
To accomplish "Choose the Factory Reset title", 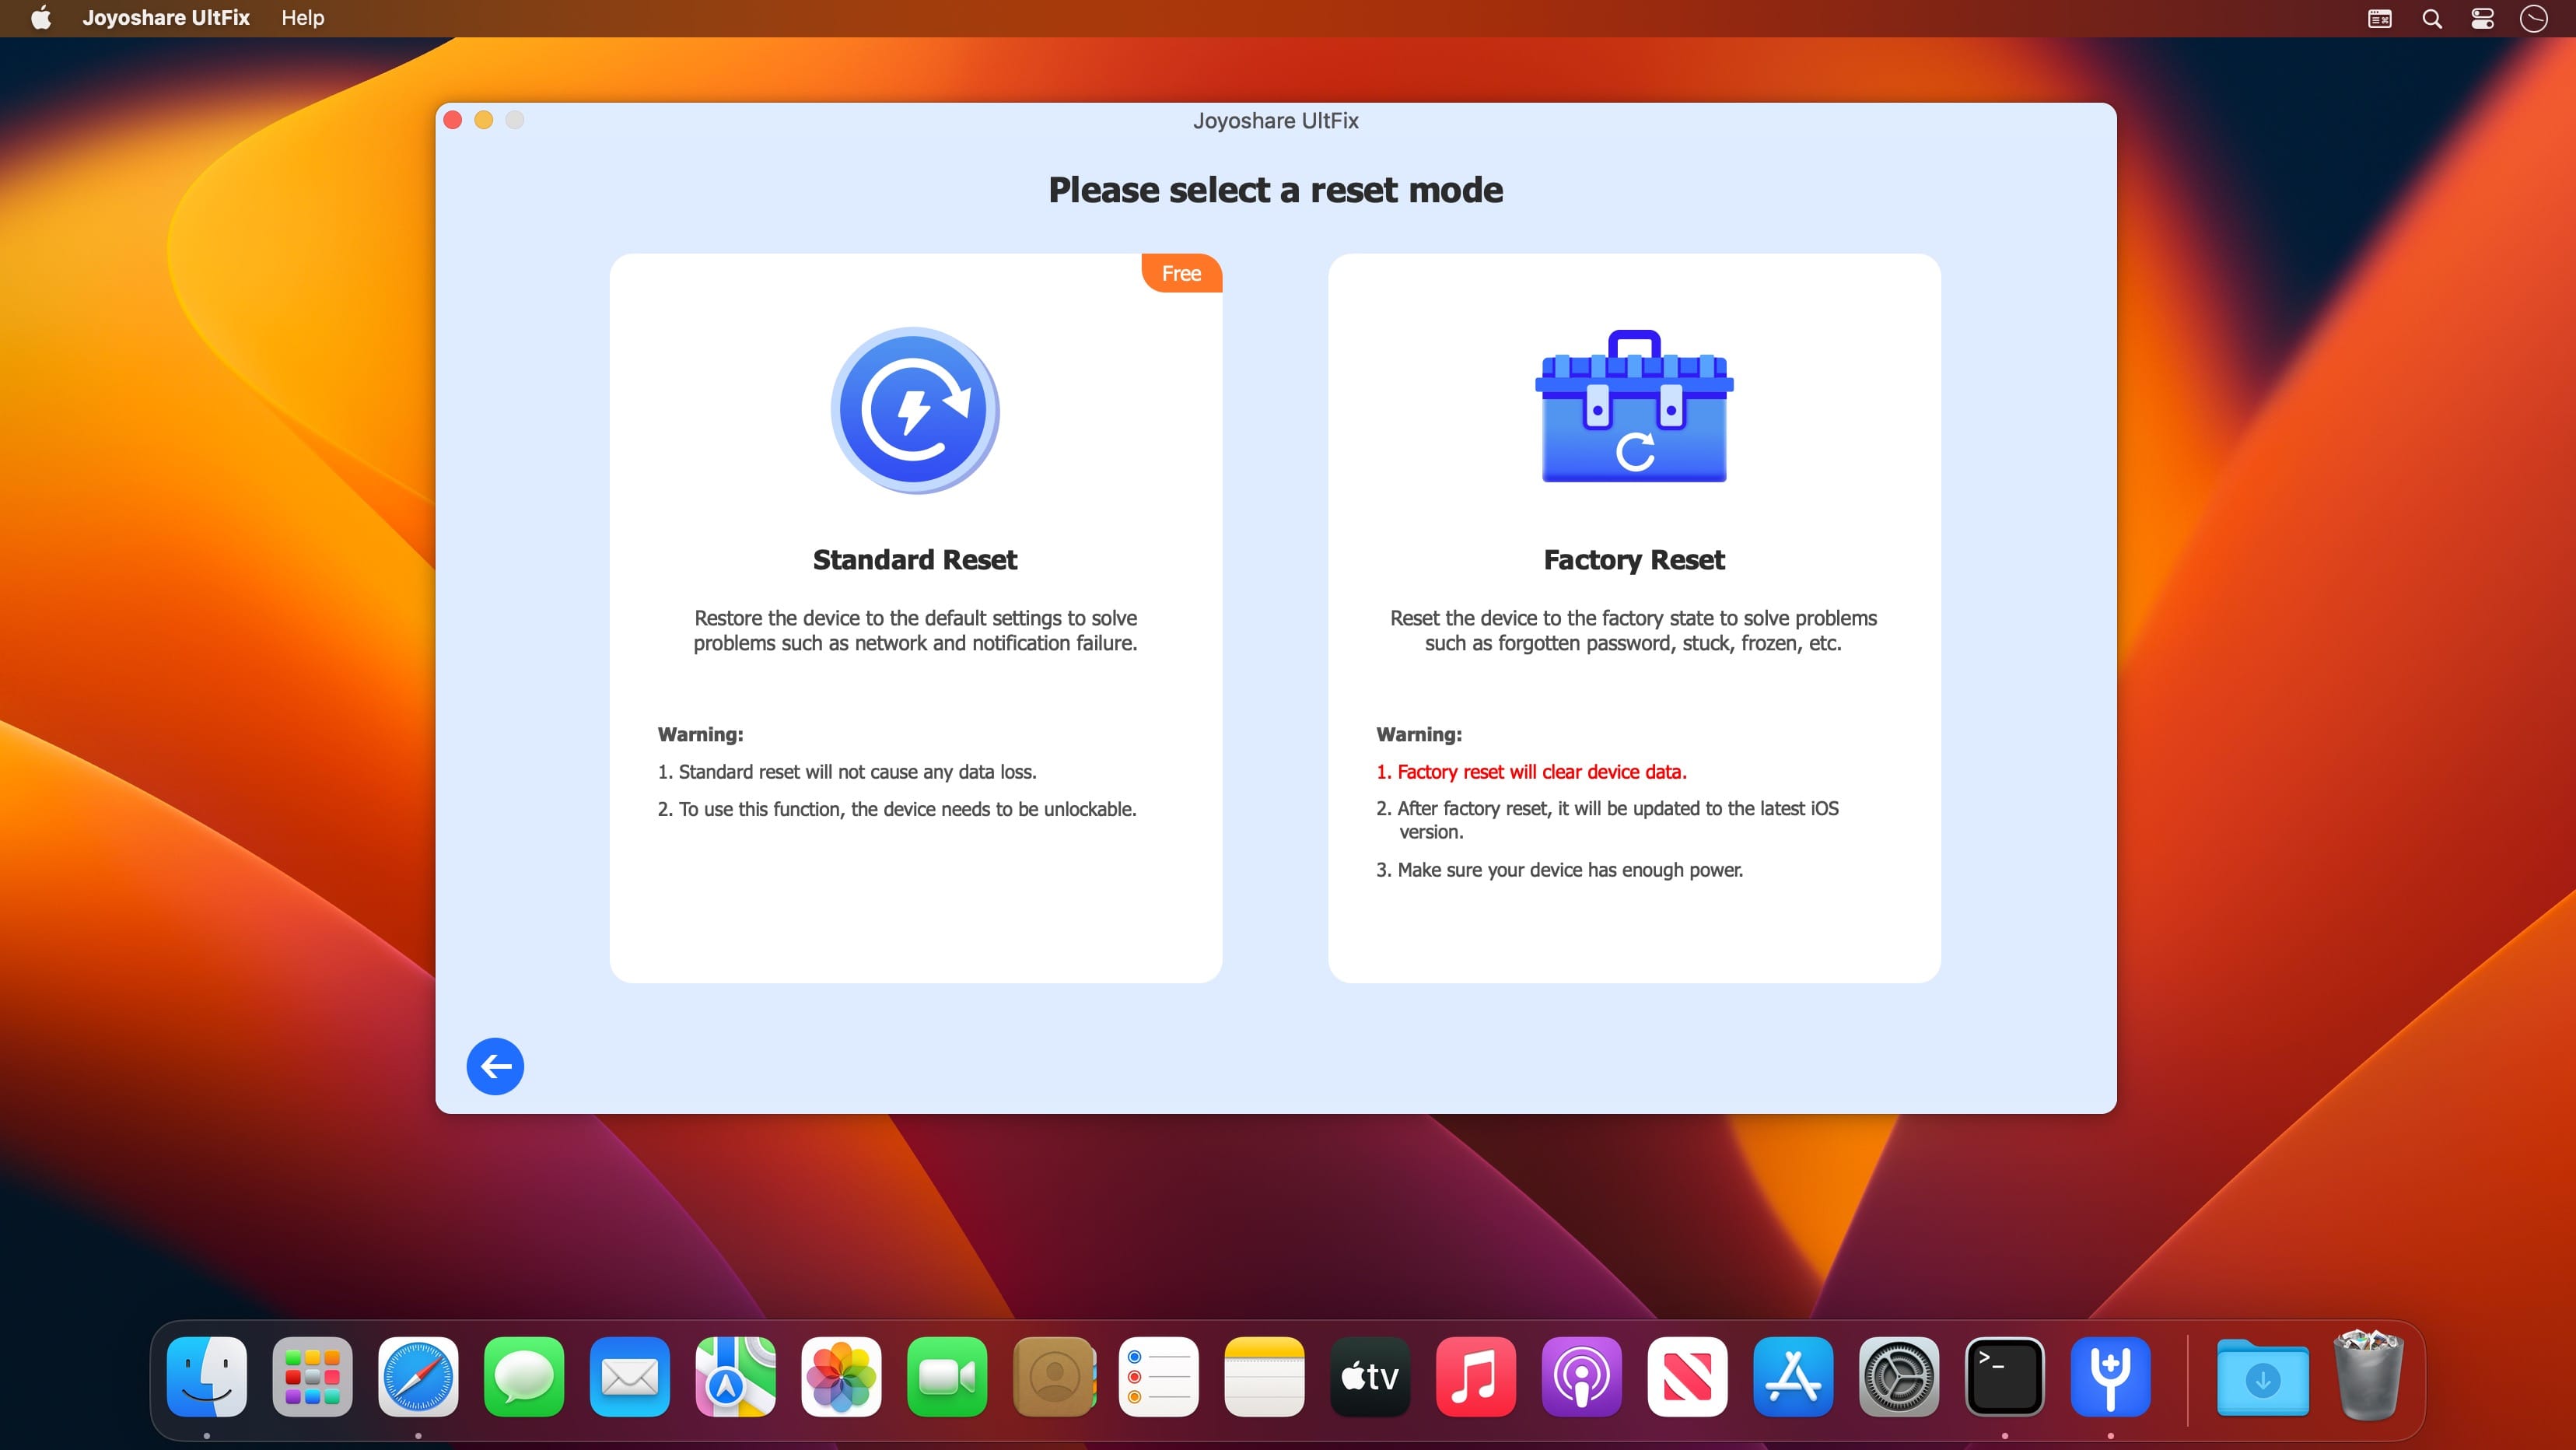I will click(x=1634, y=560).
